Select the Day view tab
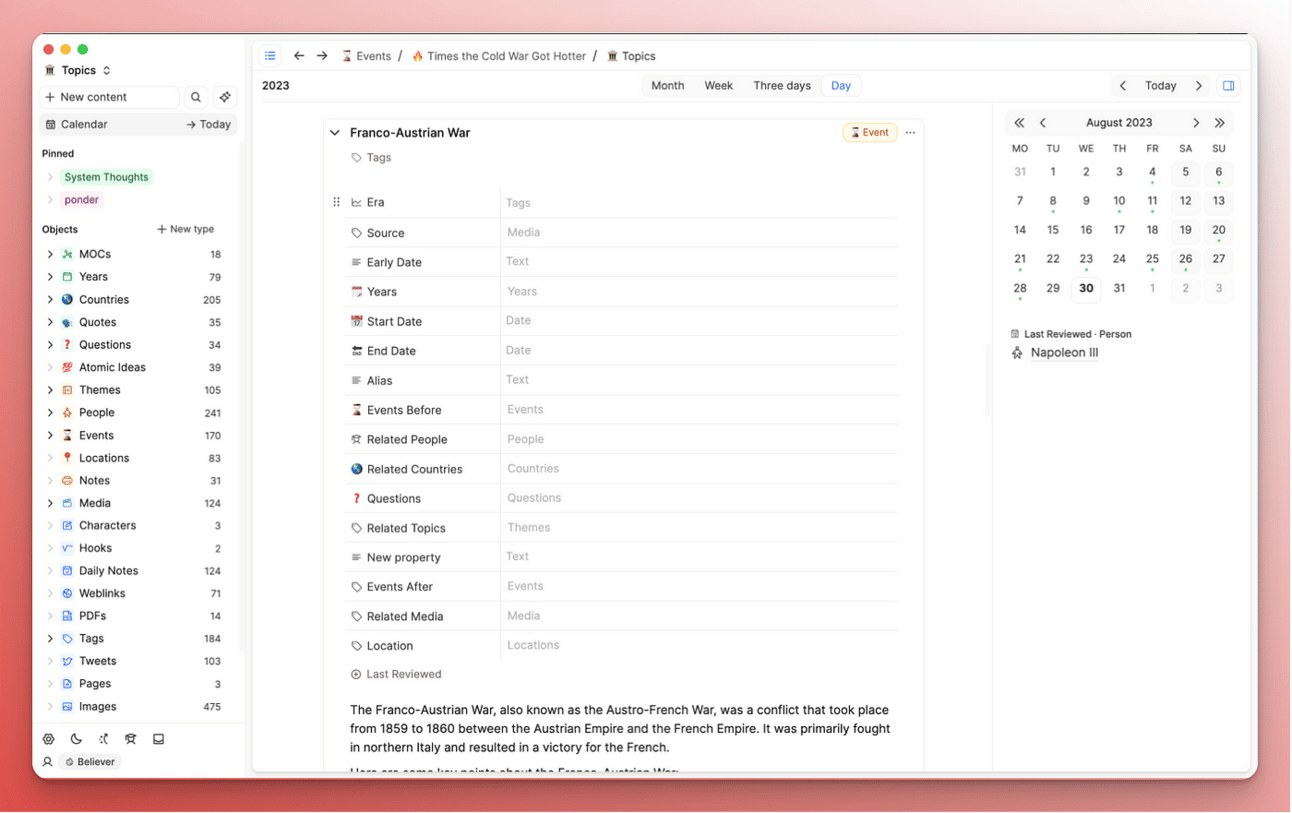The image size is (1292, 813). [841, 86]
